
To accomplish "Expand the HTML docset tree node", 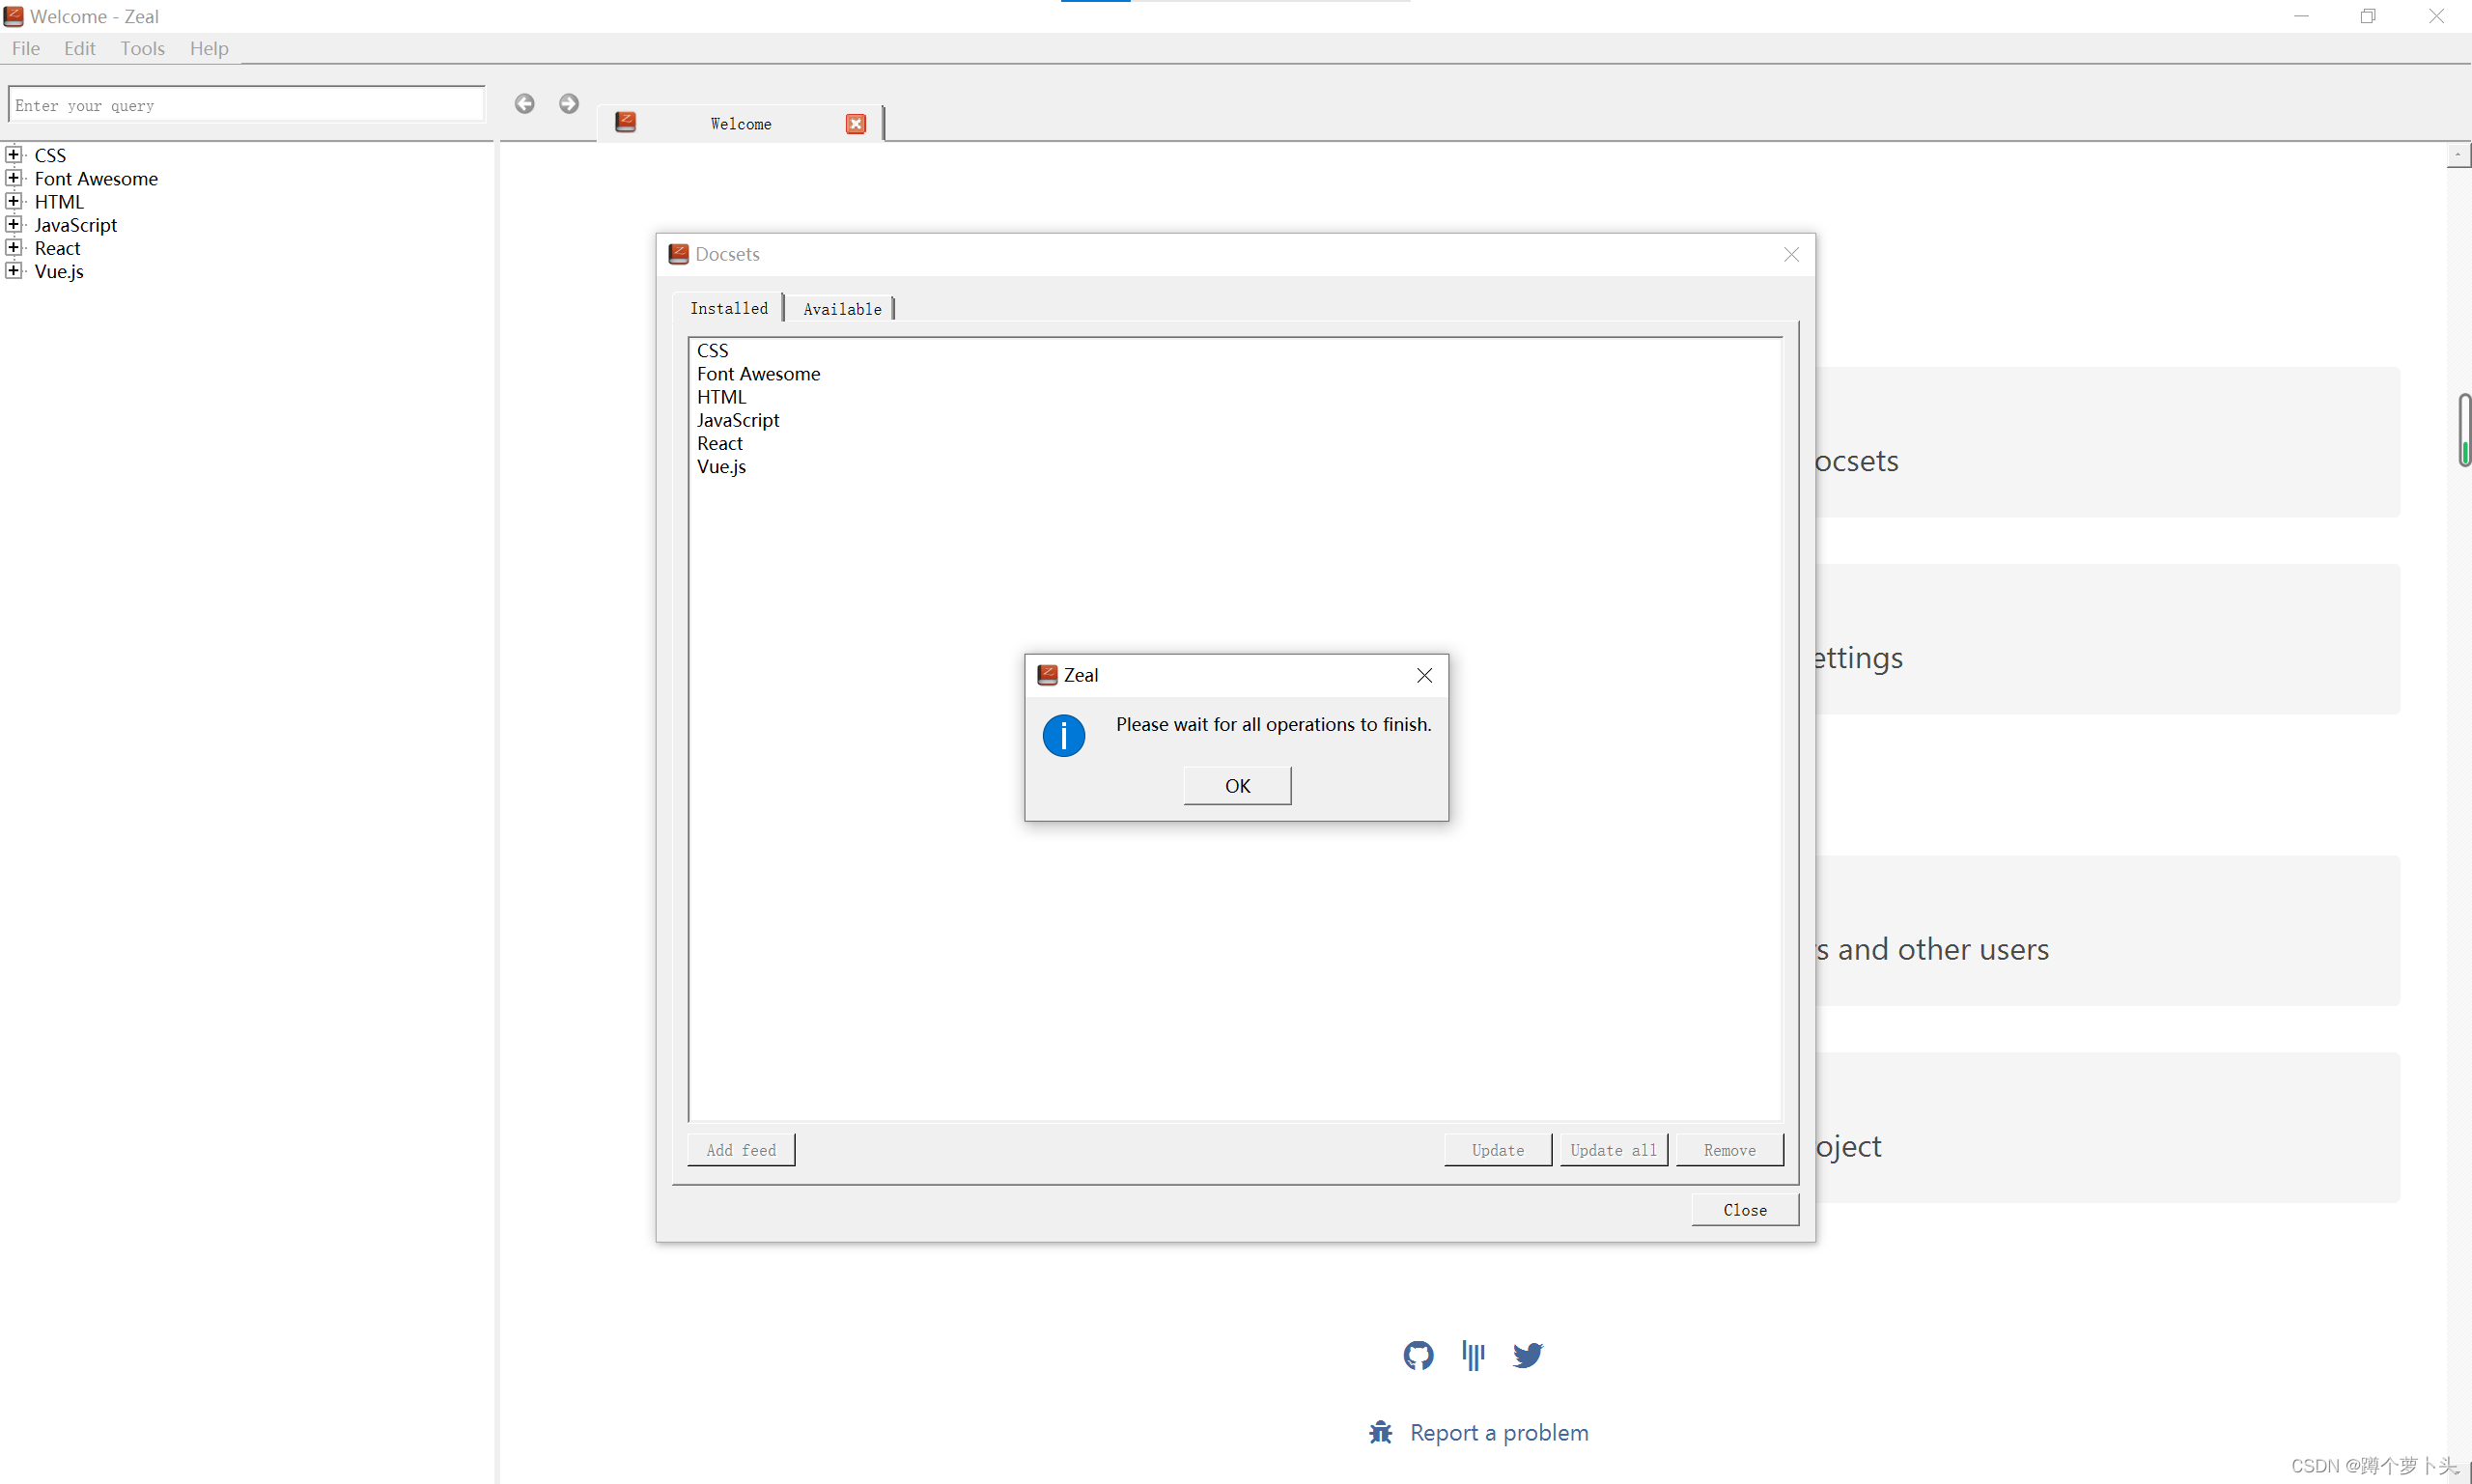I will (13, 201).
